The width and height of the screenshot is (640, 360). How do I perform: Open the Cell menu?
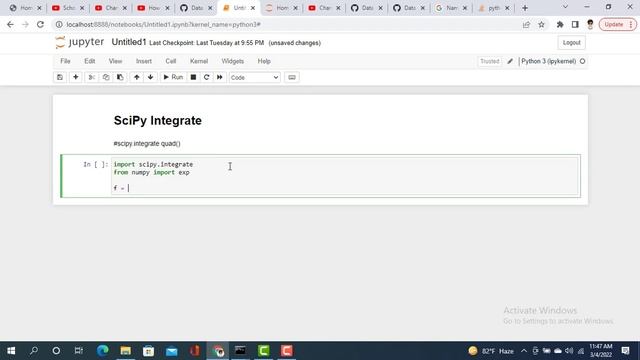(x=171, y=61)
